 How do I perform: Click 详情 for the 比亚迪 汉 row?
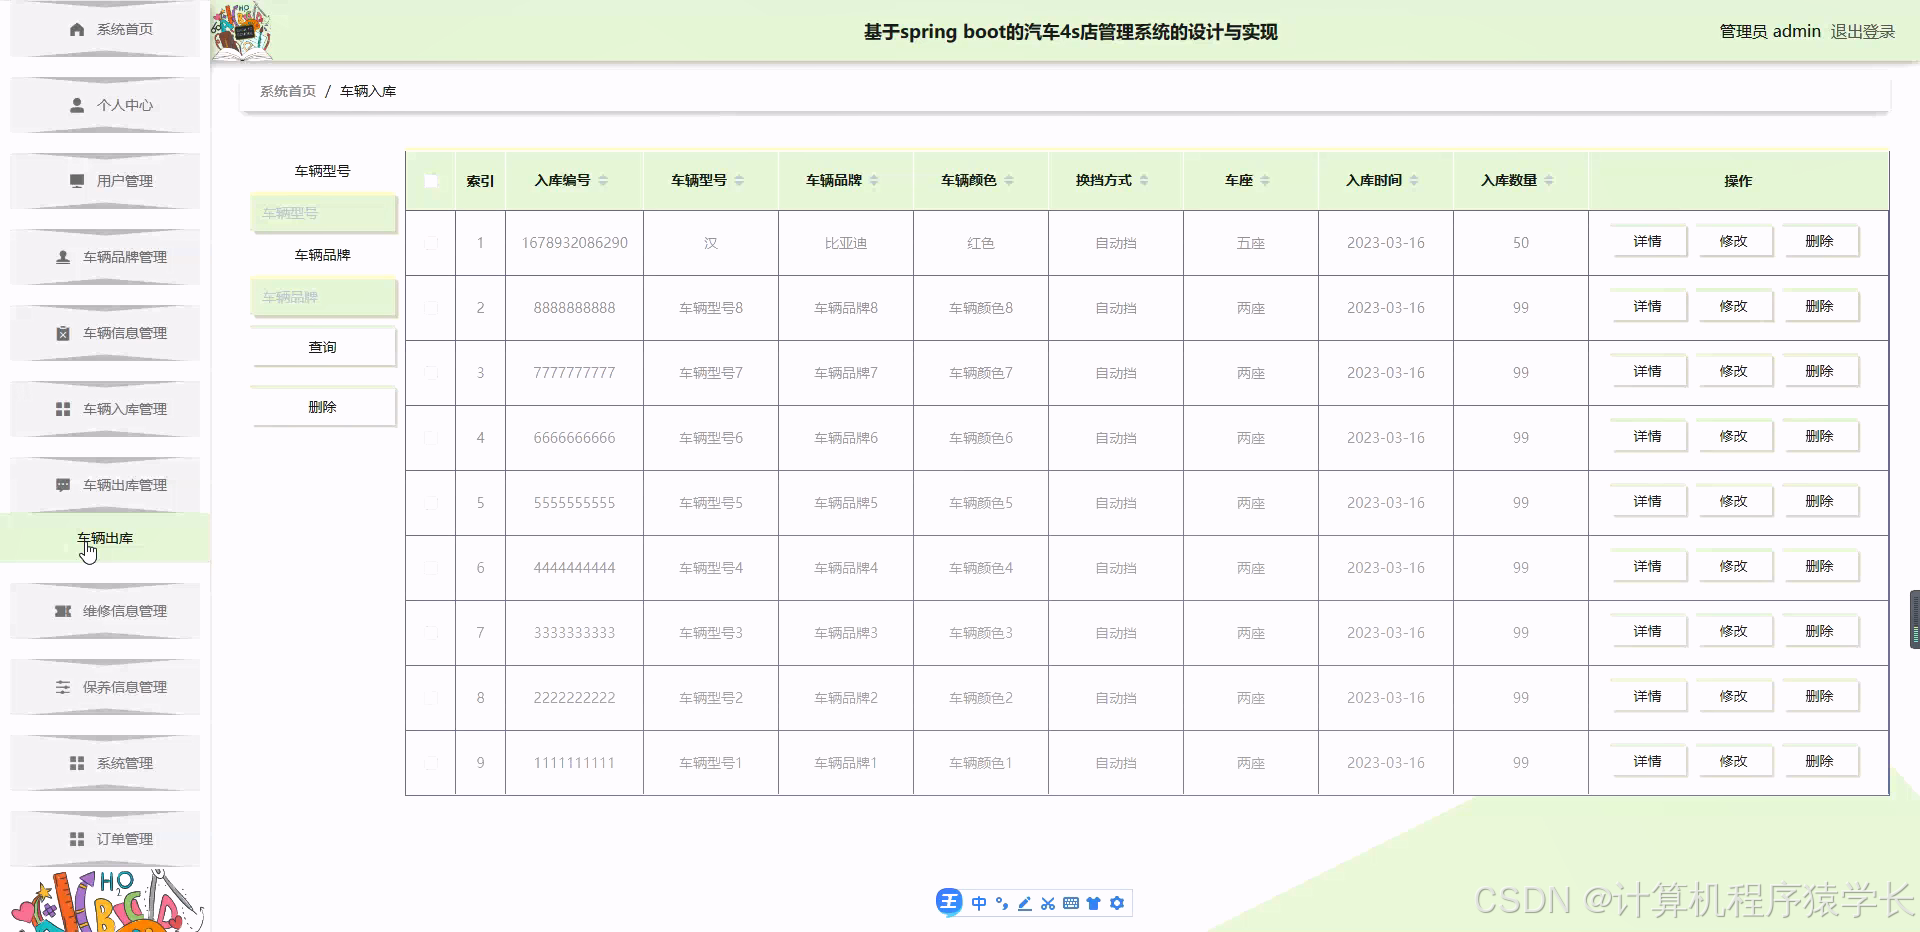[x=1647, y=241]
